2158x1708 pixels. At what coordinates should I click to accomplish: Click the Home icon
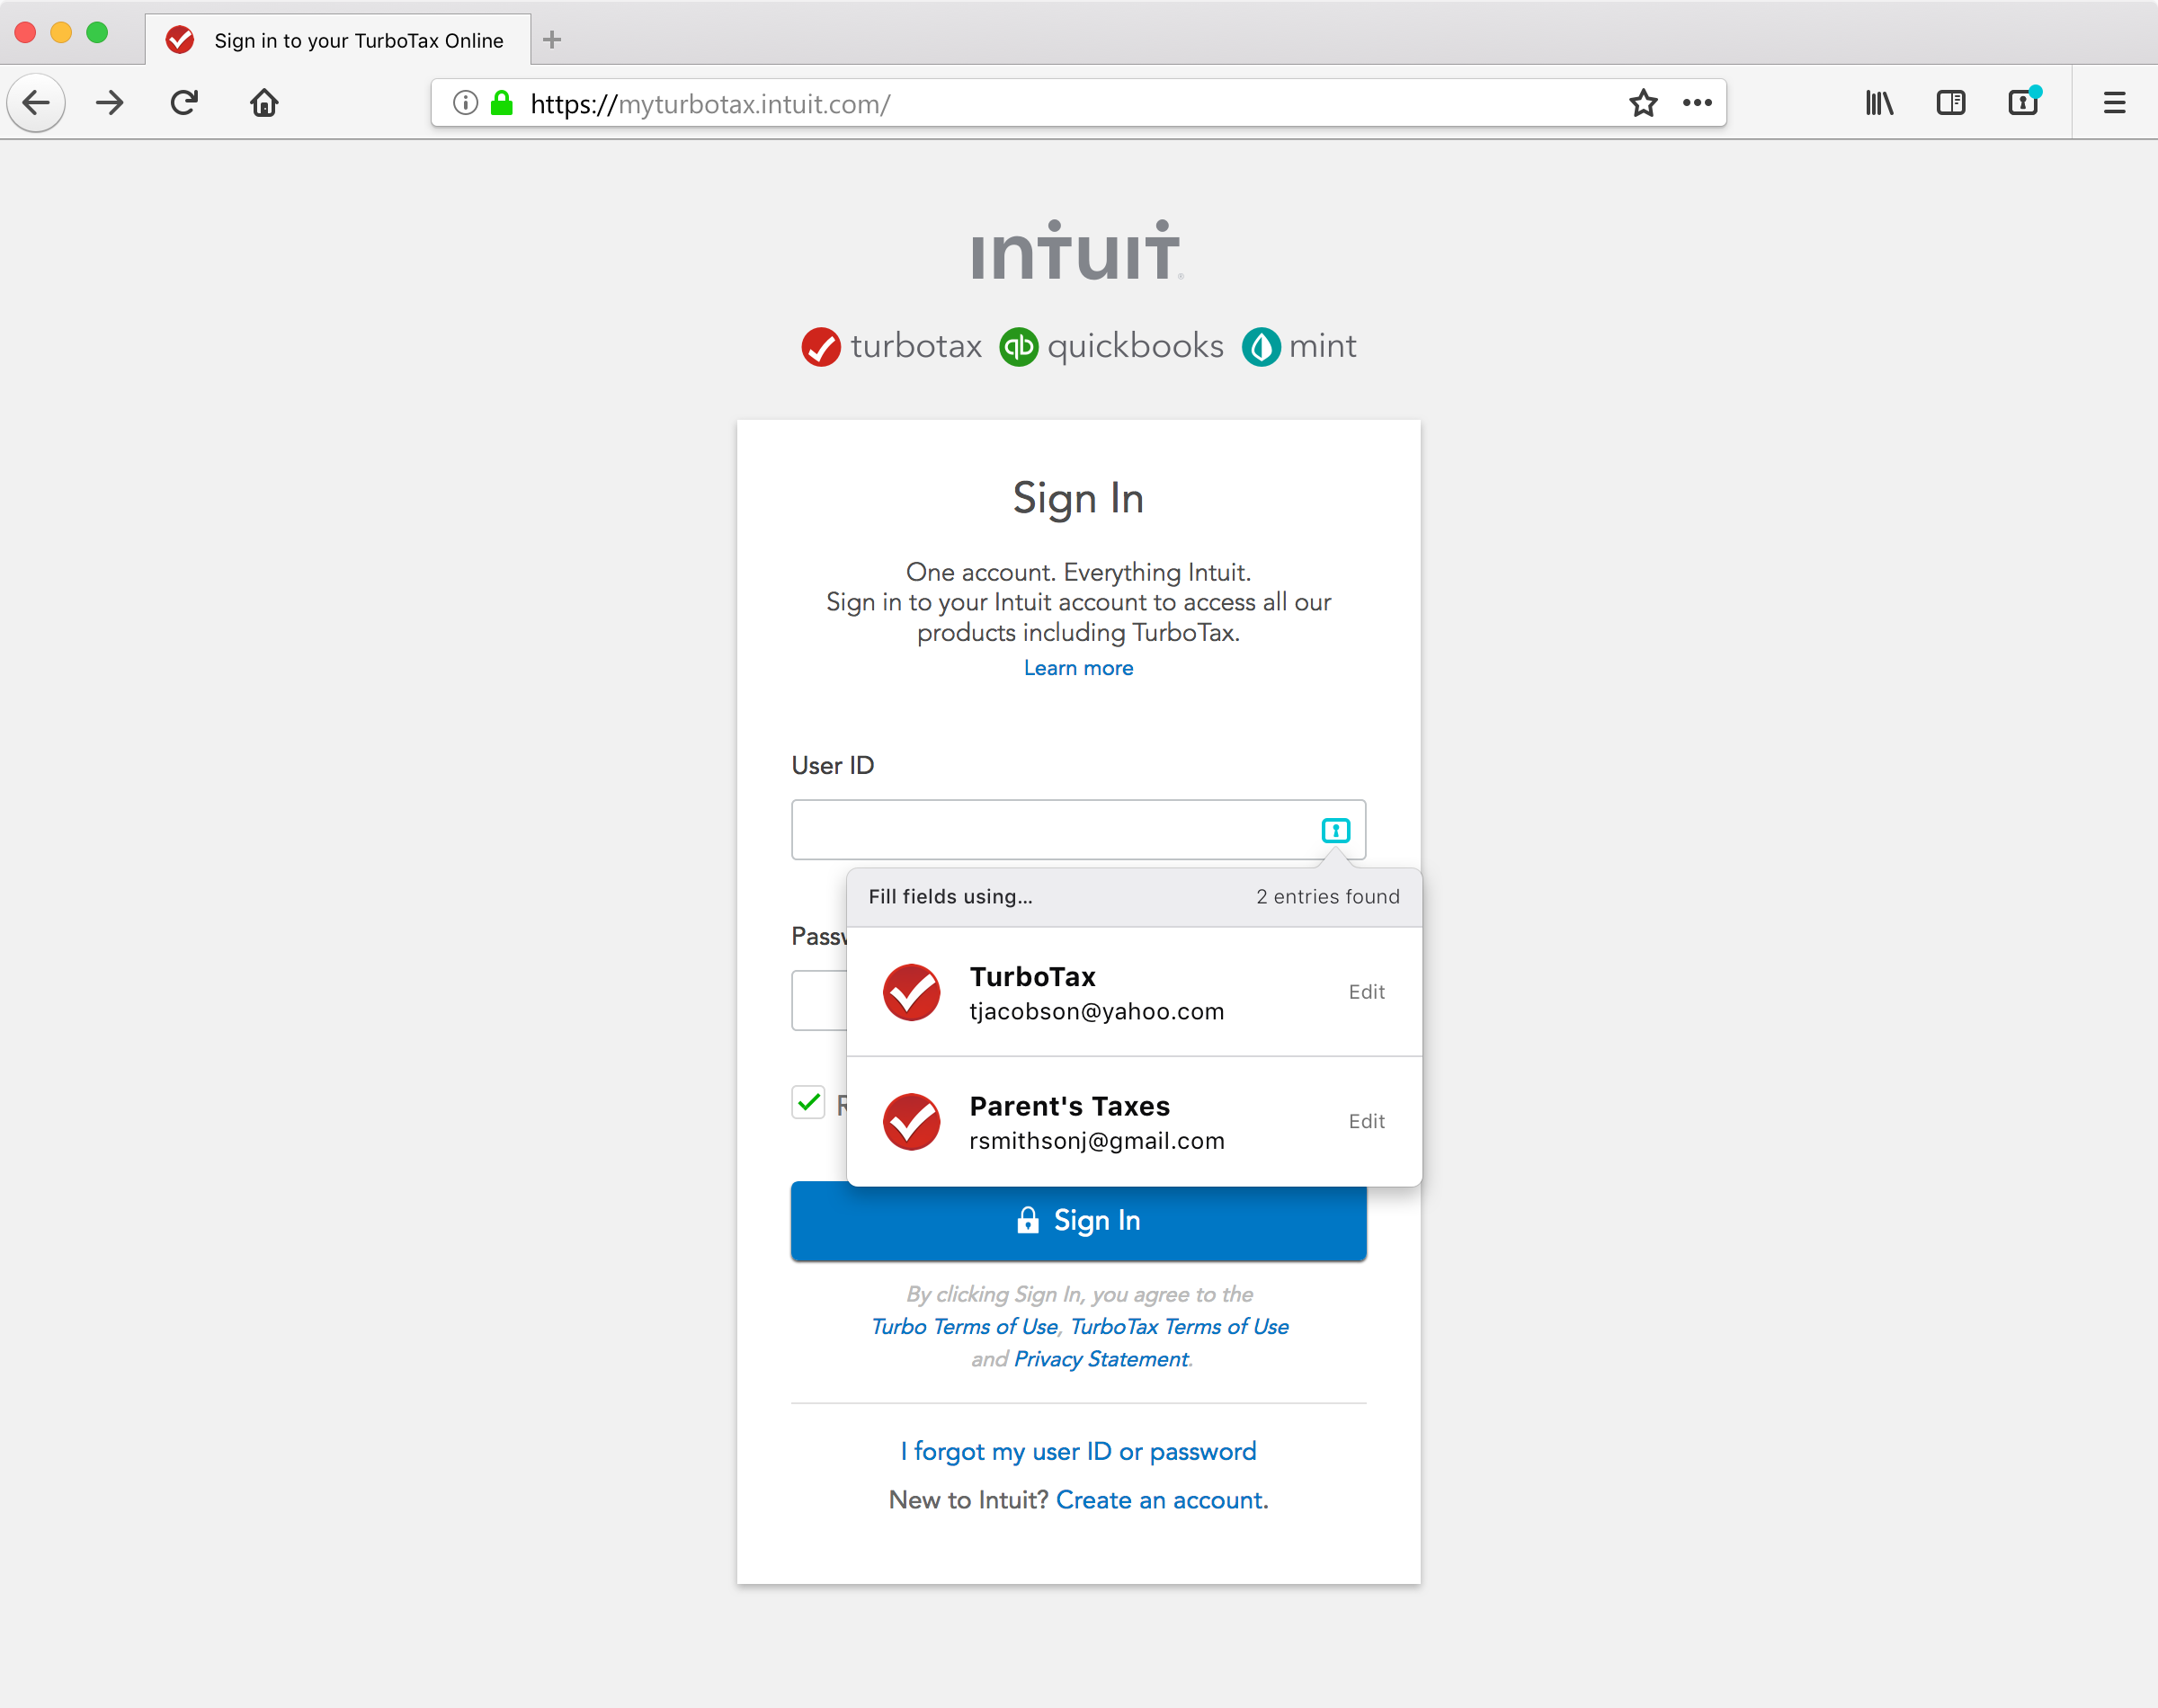(x=263, y=102)
